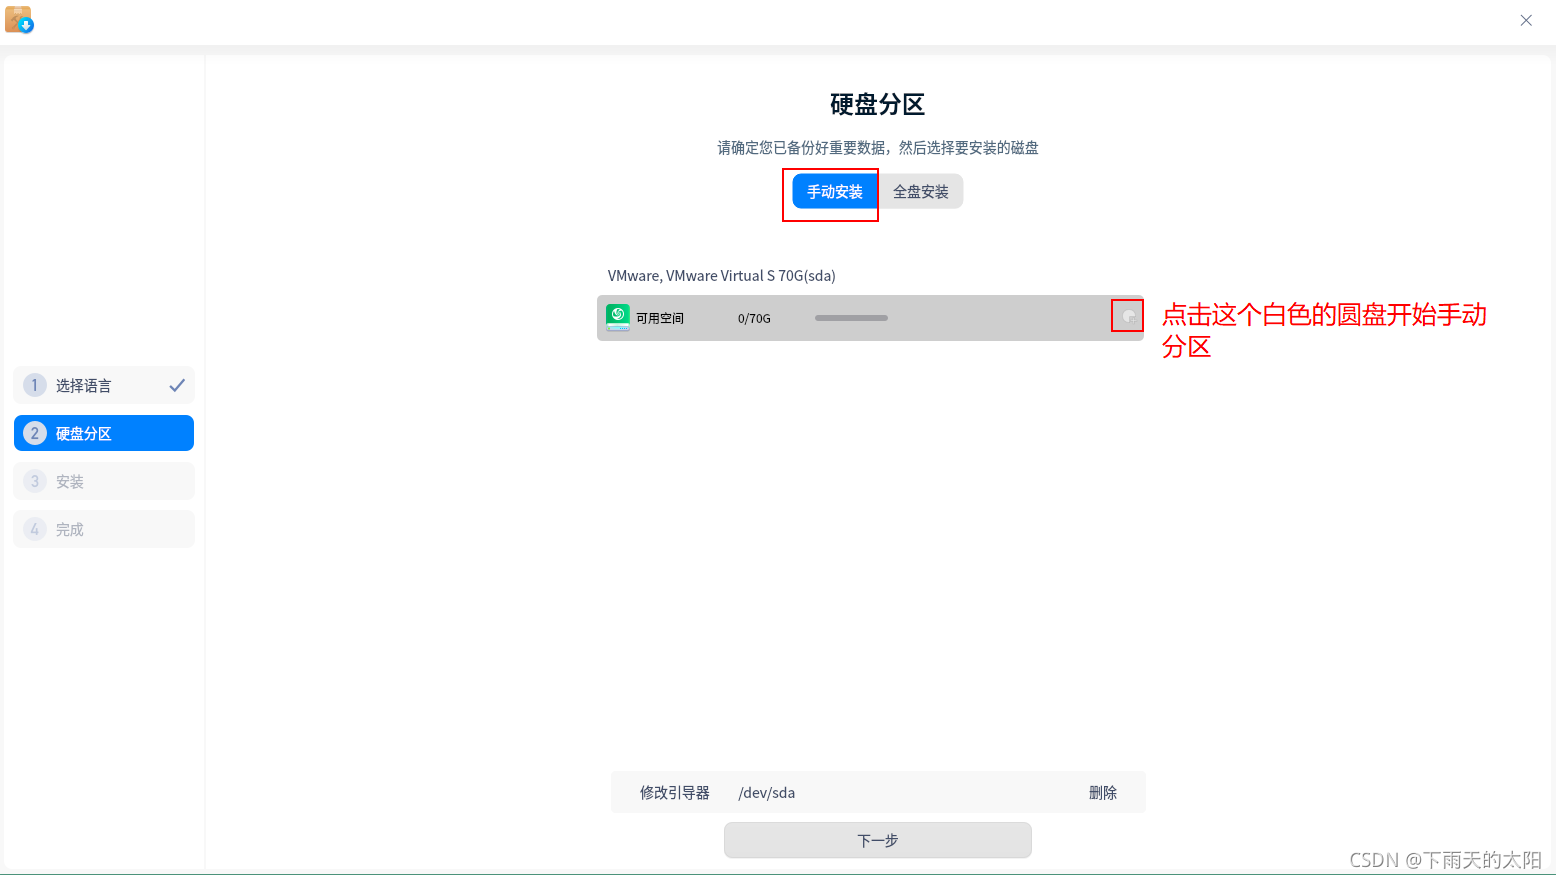Click the 删除 button
Image resolution: width=1556 pixels, height=878 pixels.
1103,792
